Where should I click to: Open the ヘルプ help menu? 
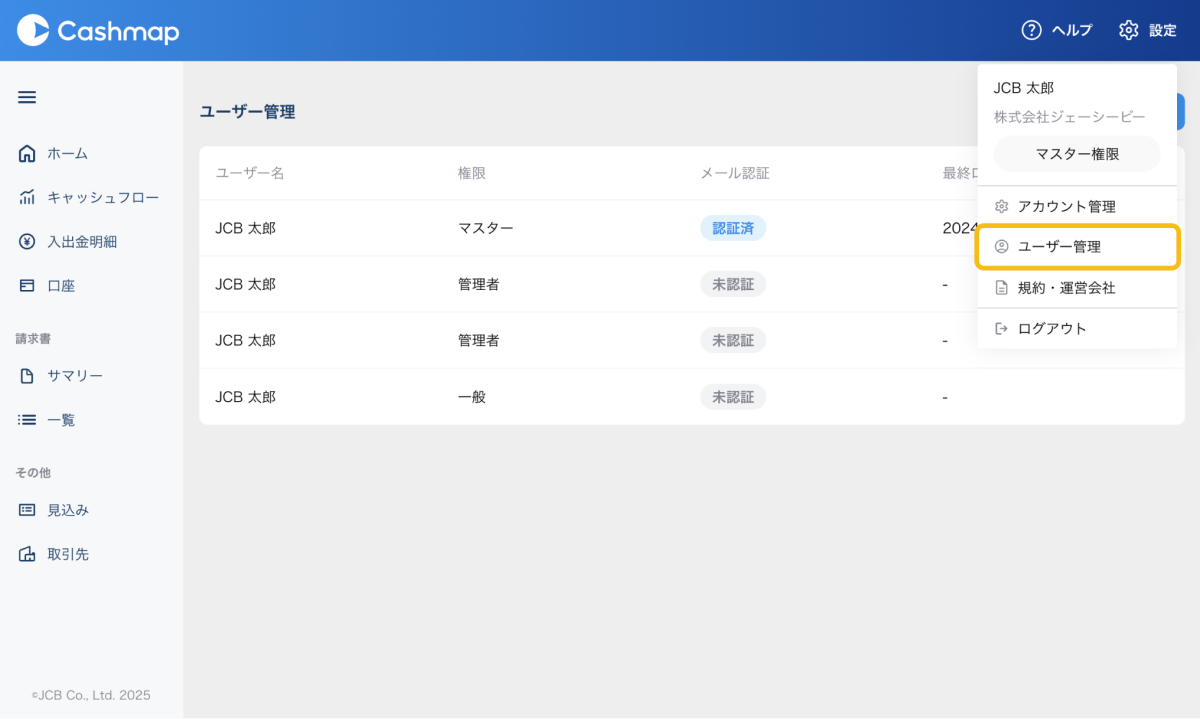point(1057,31)
